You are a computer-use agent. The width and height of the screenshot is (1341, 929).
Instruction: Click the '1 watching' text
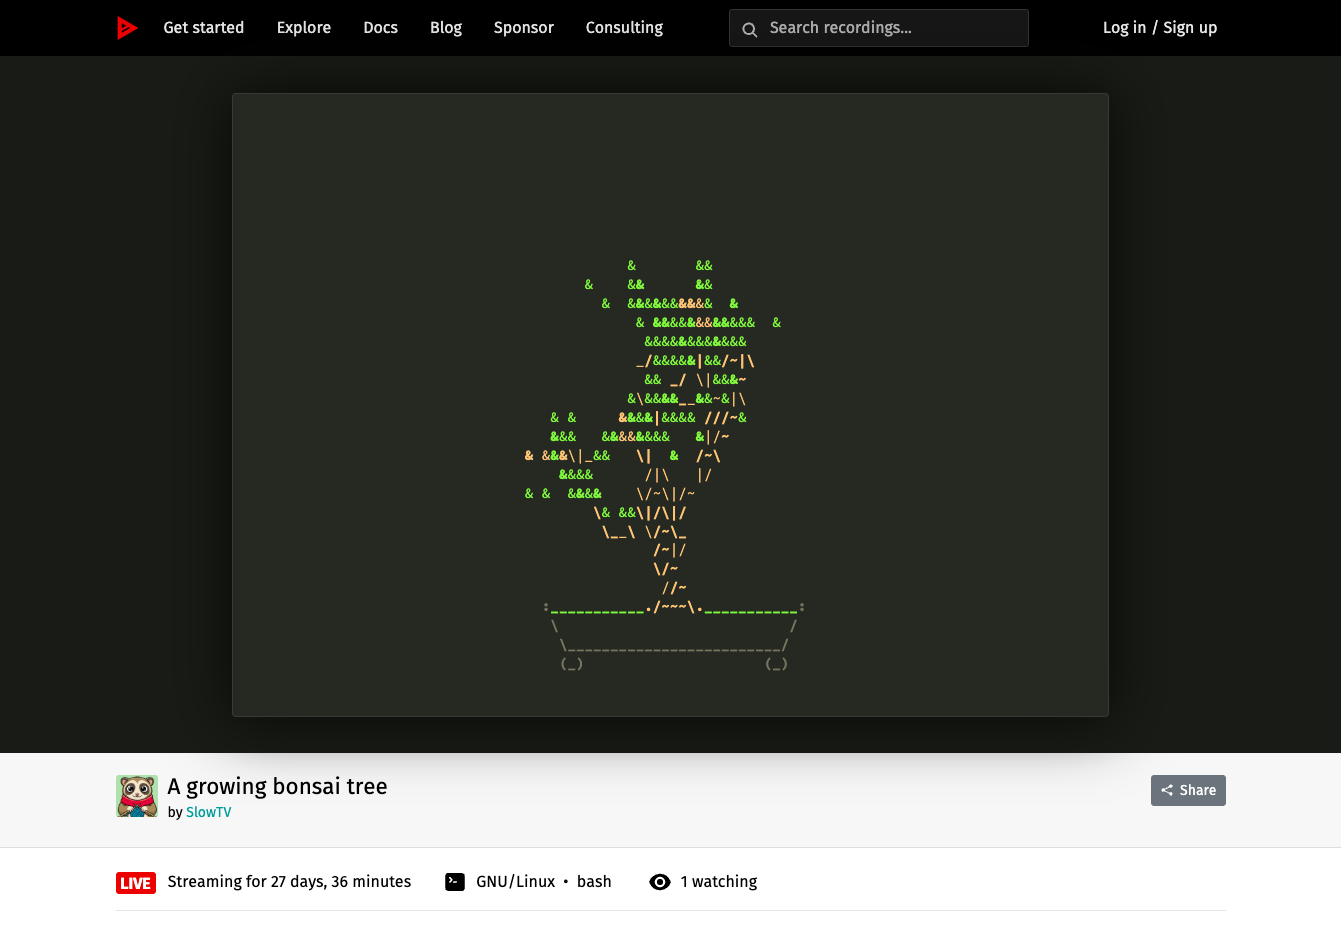pos(719,882)
